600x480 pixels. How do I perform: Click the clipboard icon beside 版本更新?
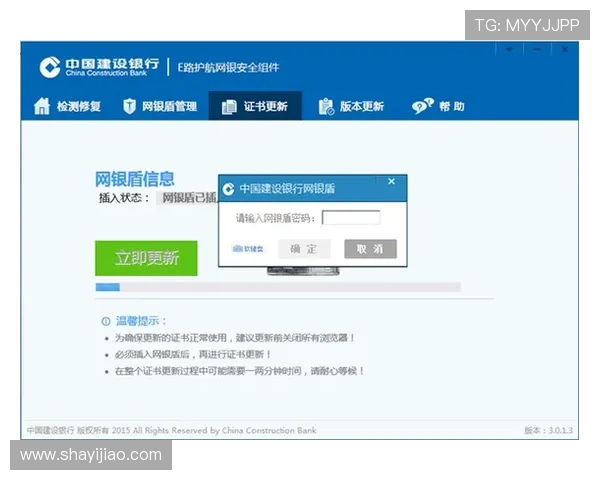point(326,106)
